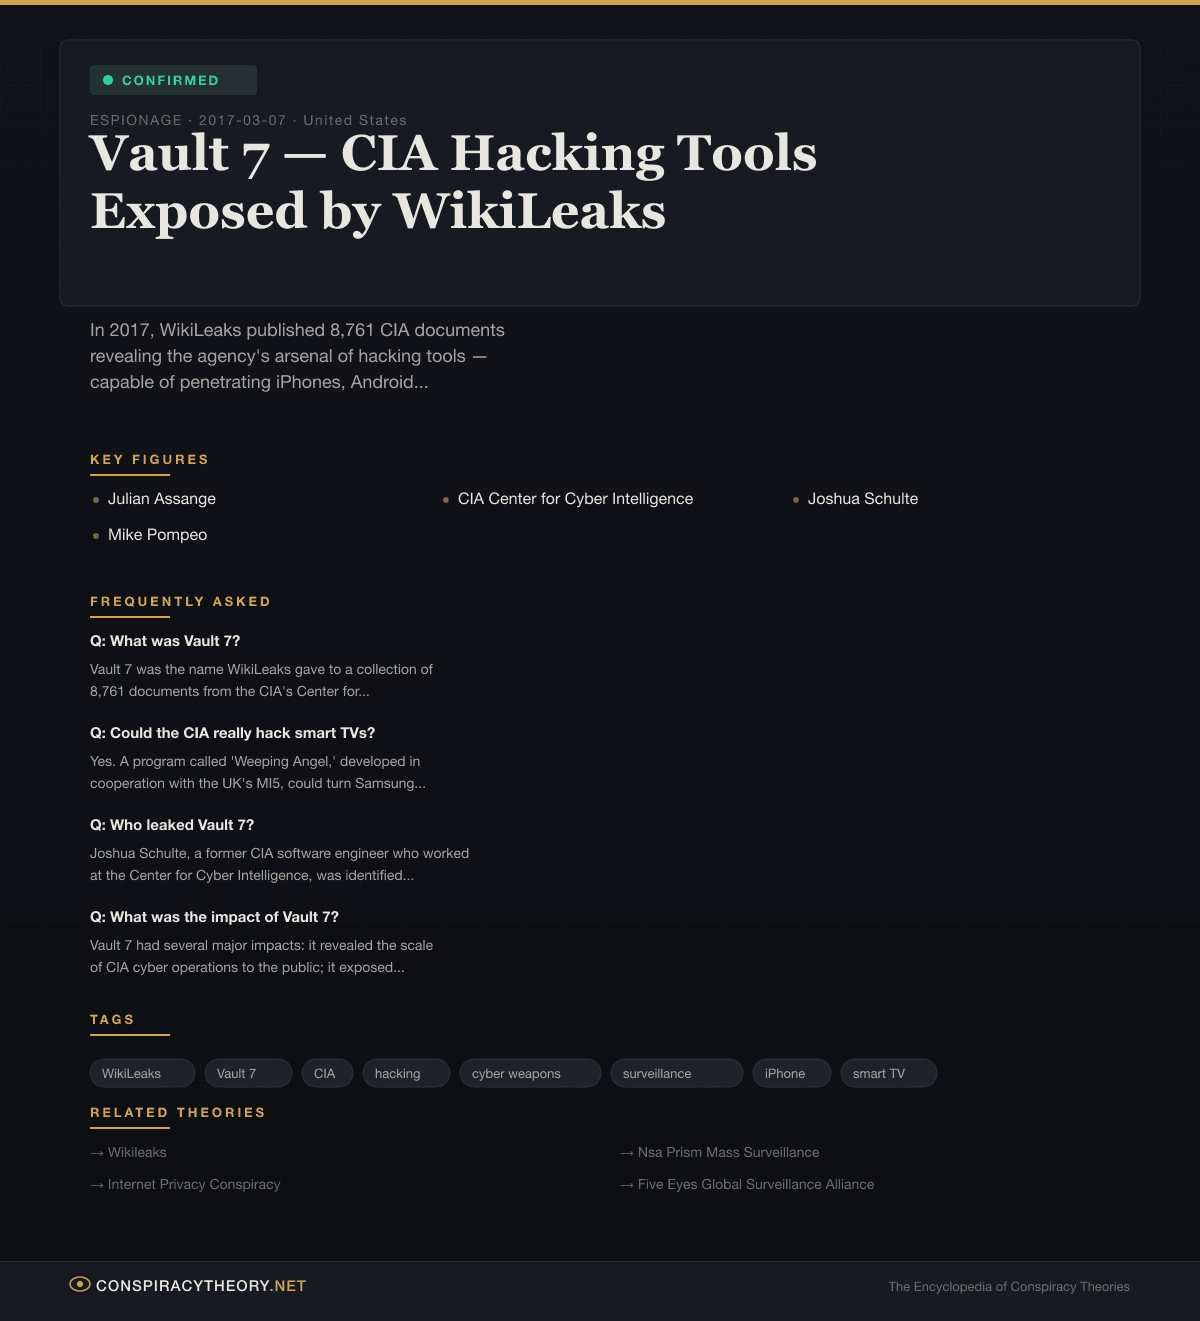1200x1321 pixels.
Task: Open the Wikileaks related theory link
Action: click(x=137, y=1152)
